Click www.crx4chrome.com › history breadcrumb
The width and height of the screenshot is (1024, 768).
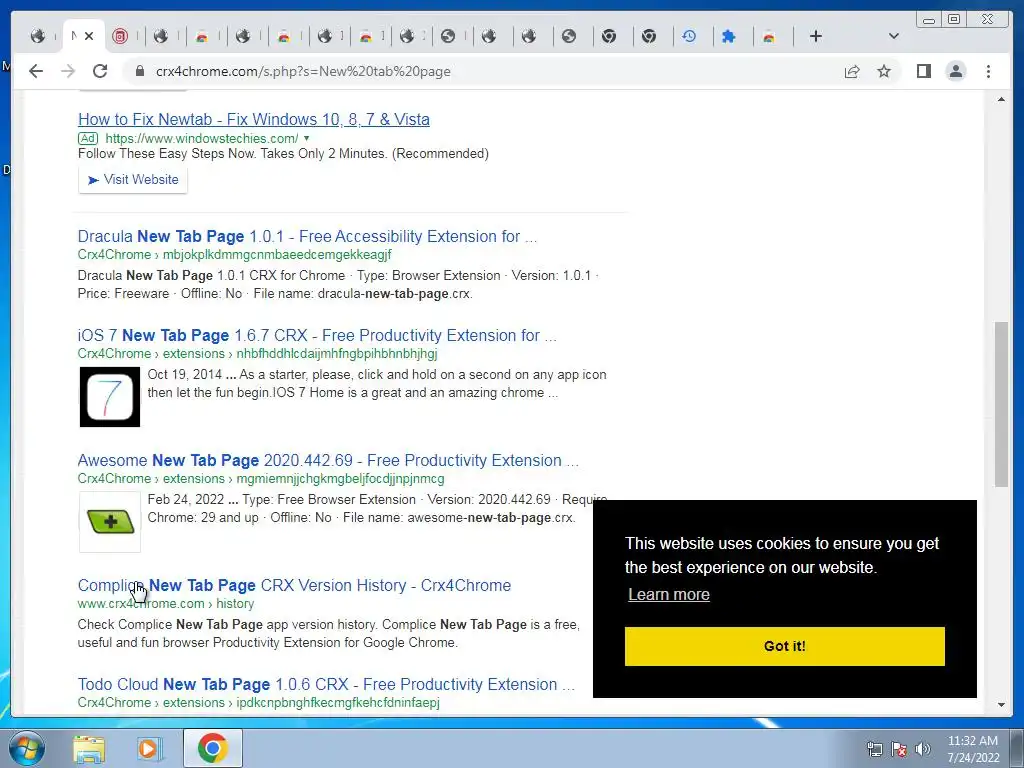coord(166,604)
